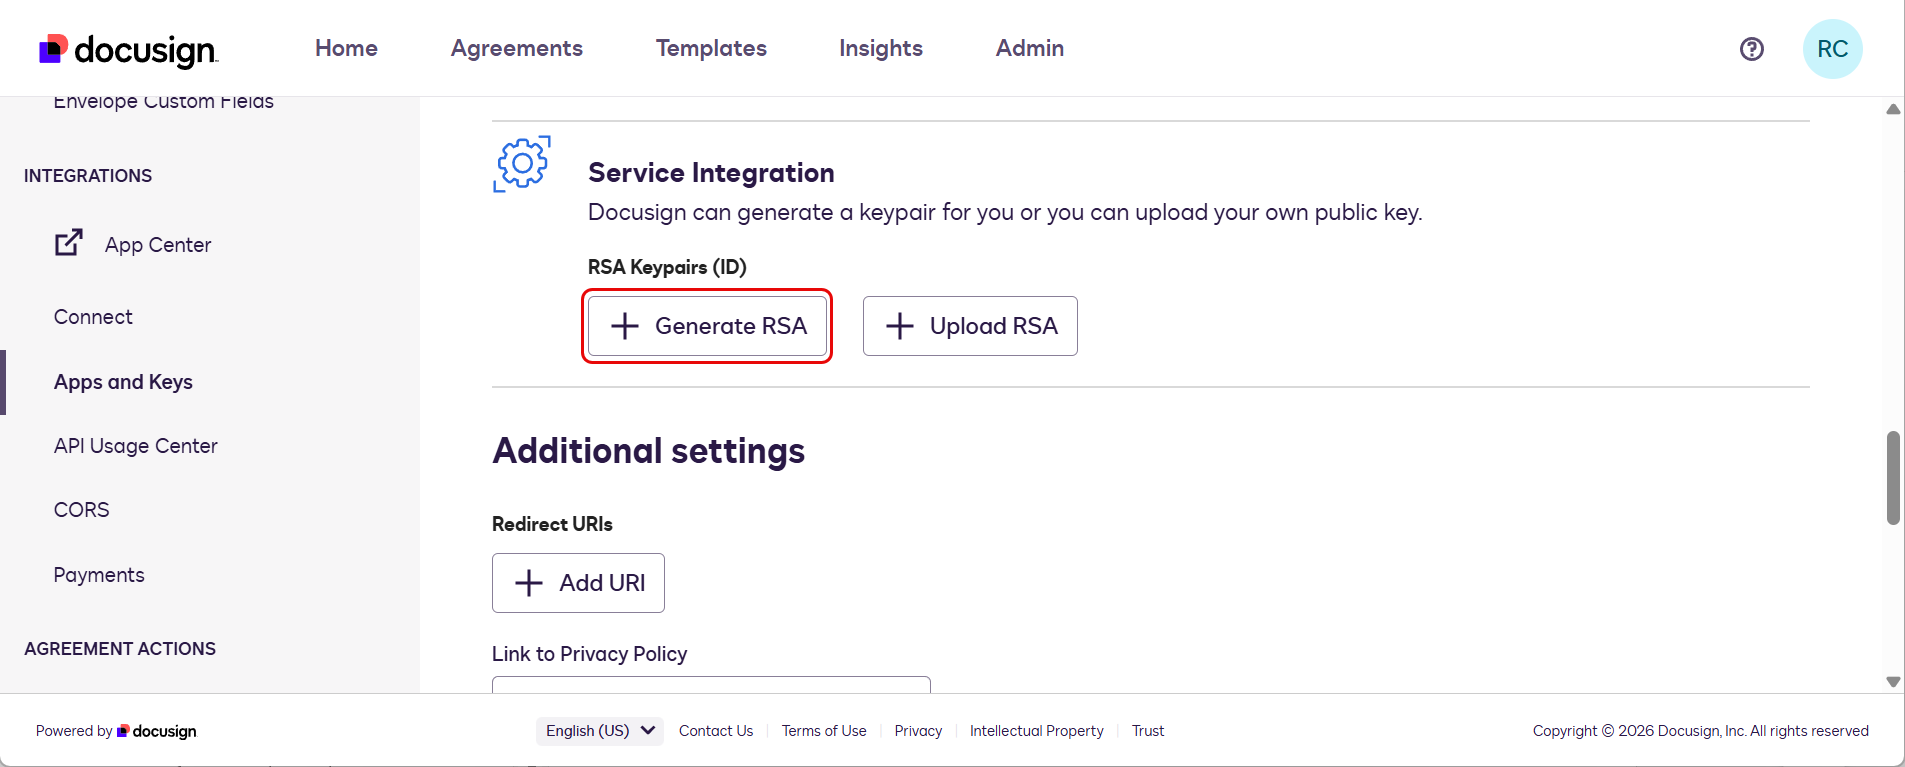This screenshot has width=1905, height=767.
Task: Go to the Home tab
Action: pyautogui.click(x=346, y=48)
